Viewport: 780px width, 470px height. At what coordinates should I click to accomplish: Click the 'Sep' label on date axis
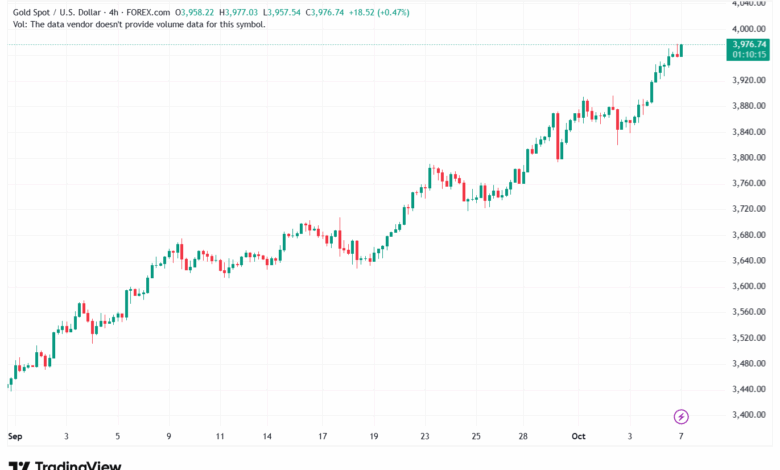tap(14, 437)
